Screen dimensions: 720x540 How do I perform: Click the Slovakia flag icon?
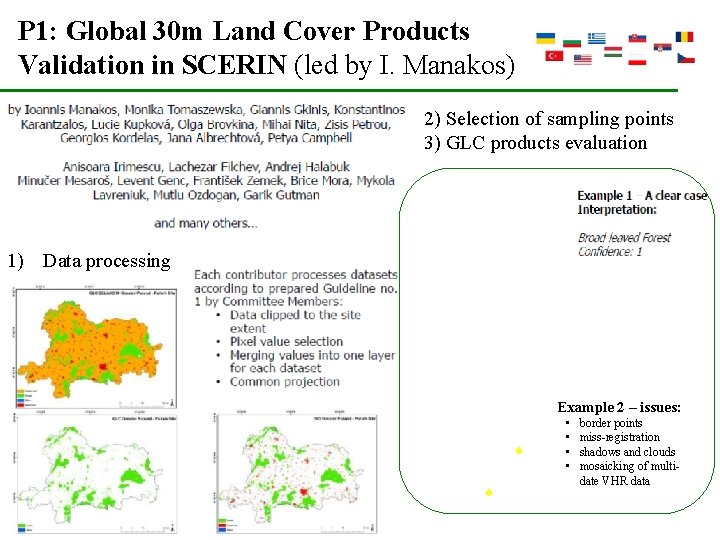click(x=637, y=39)
